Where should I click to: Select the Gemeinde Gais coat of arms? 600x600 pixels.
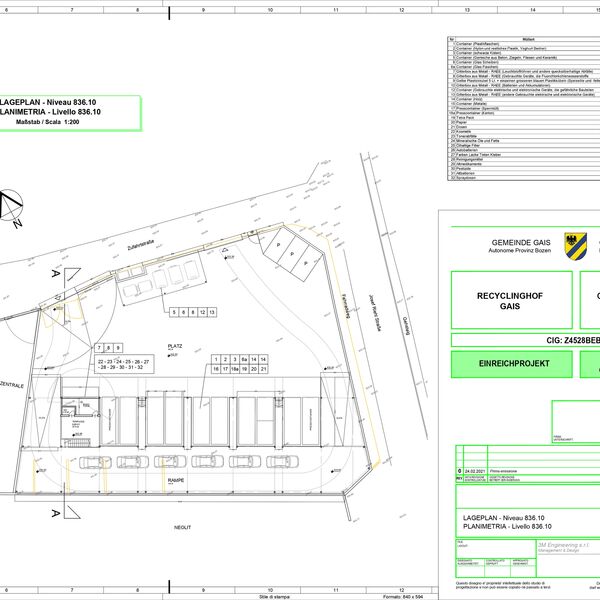tap(575, 246)
